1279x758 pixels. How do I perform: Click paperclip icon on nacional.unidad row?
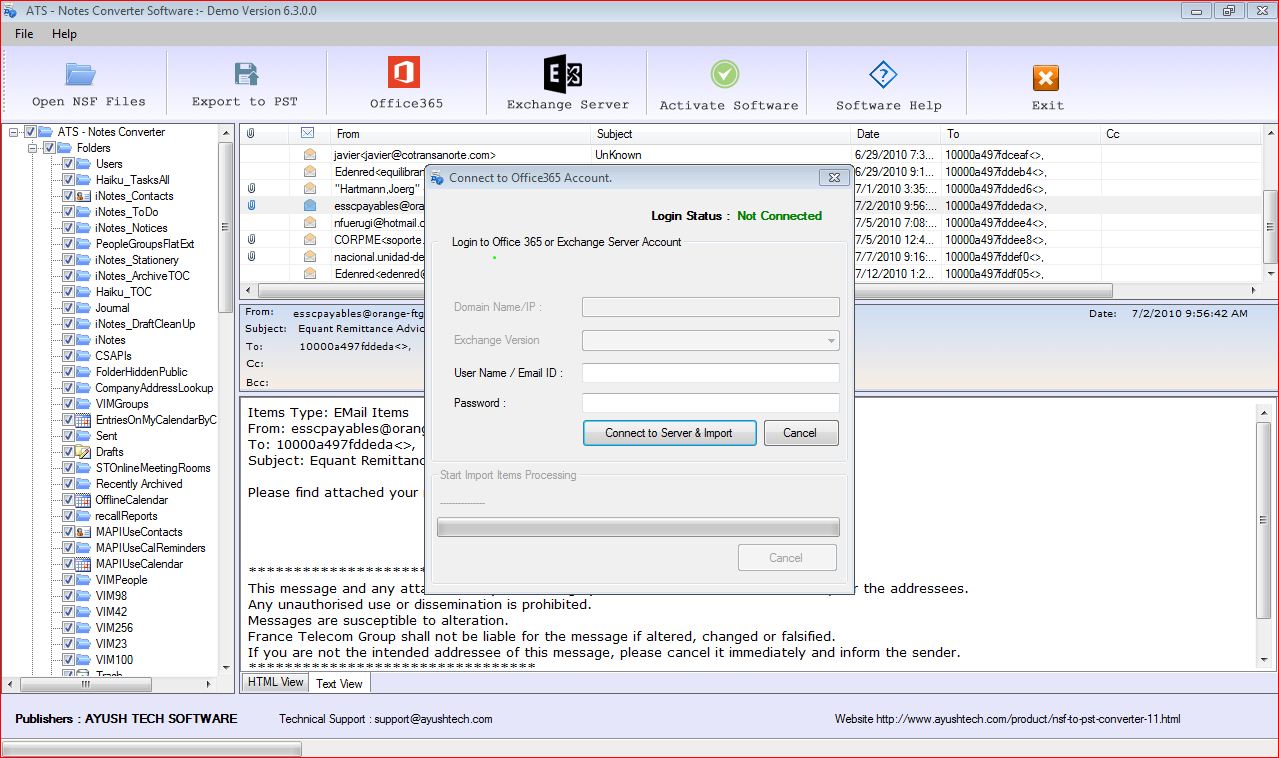coord(251,256)
